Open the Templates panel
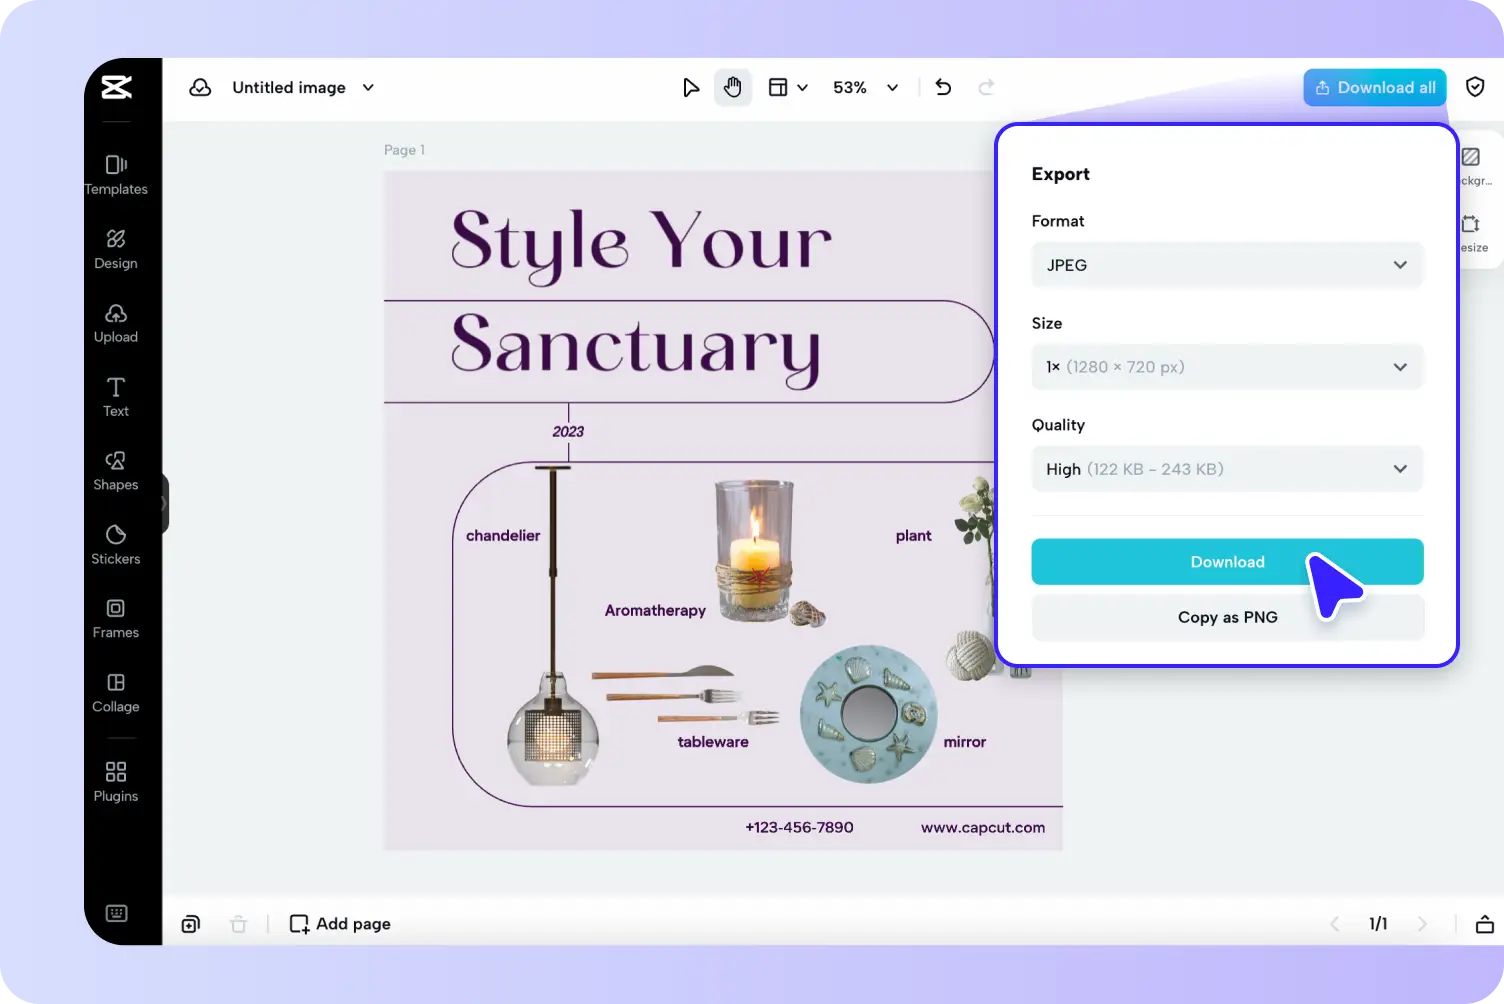The width and height of the screenshot is (1504, 1004). point(116,174)
